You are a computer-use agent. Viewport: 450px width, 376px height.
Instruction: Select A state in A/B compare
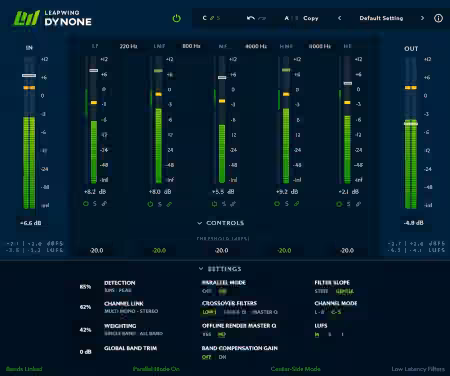pyautogui.click(x=286, y=18)
